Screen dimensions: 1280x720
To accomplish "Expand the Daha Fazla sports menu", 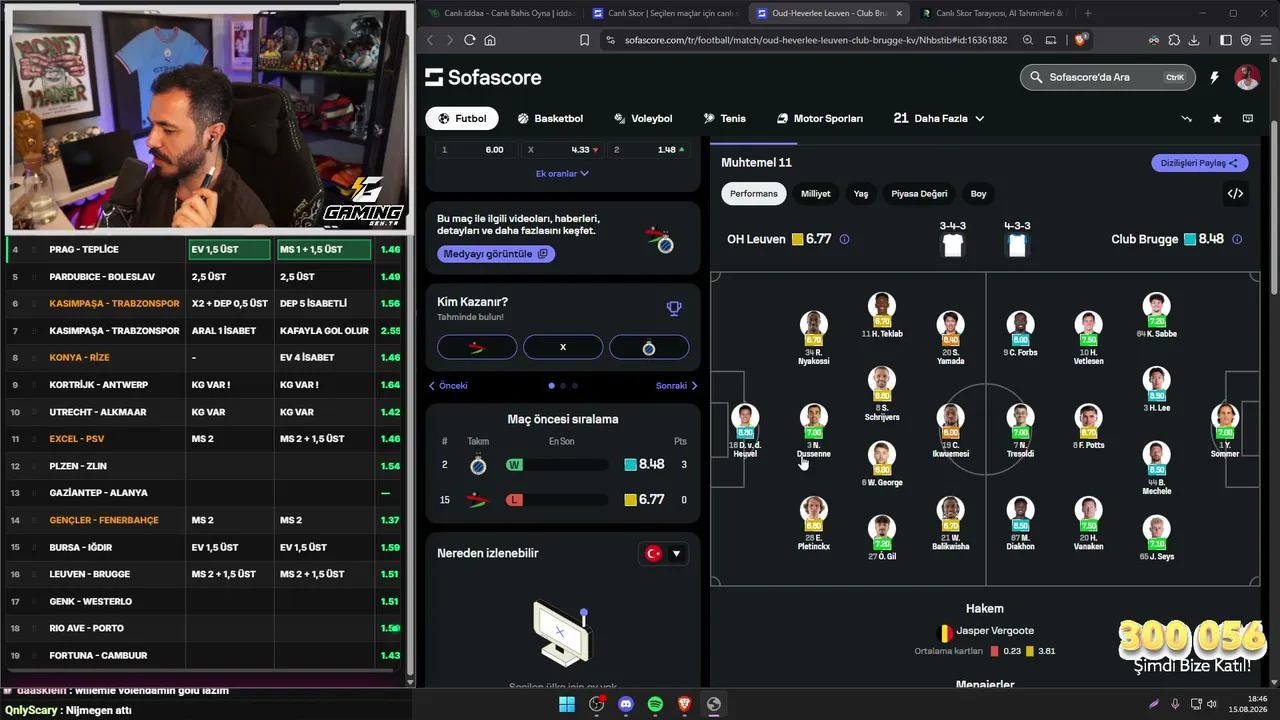I will point(939,118).
